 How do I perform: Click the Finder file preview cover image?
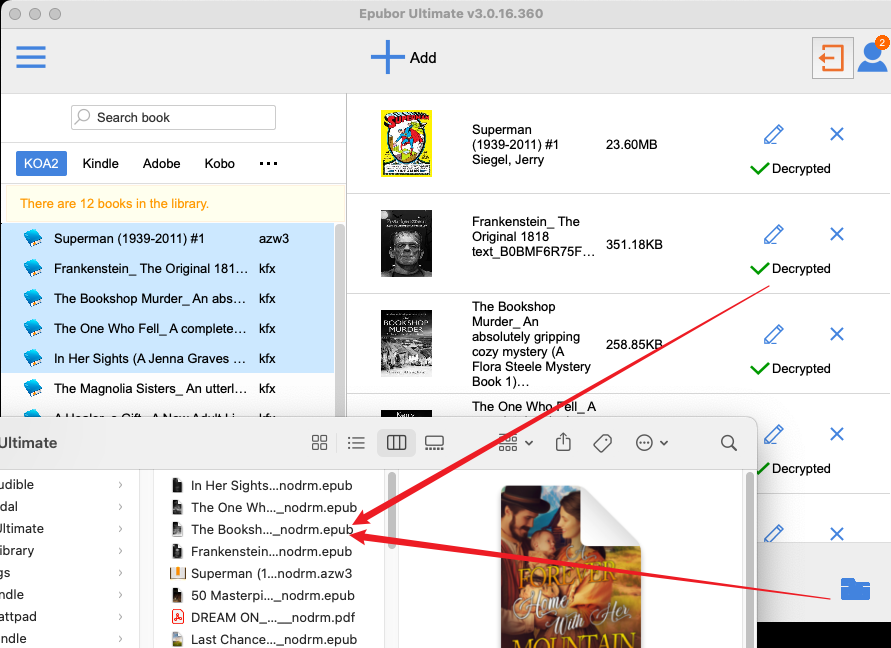(571, 567)
